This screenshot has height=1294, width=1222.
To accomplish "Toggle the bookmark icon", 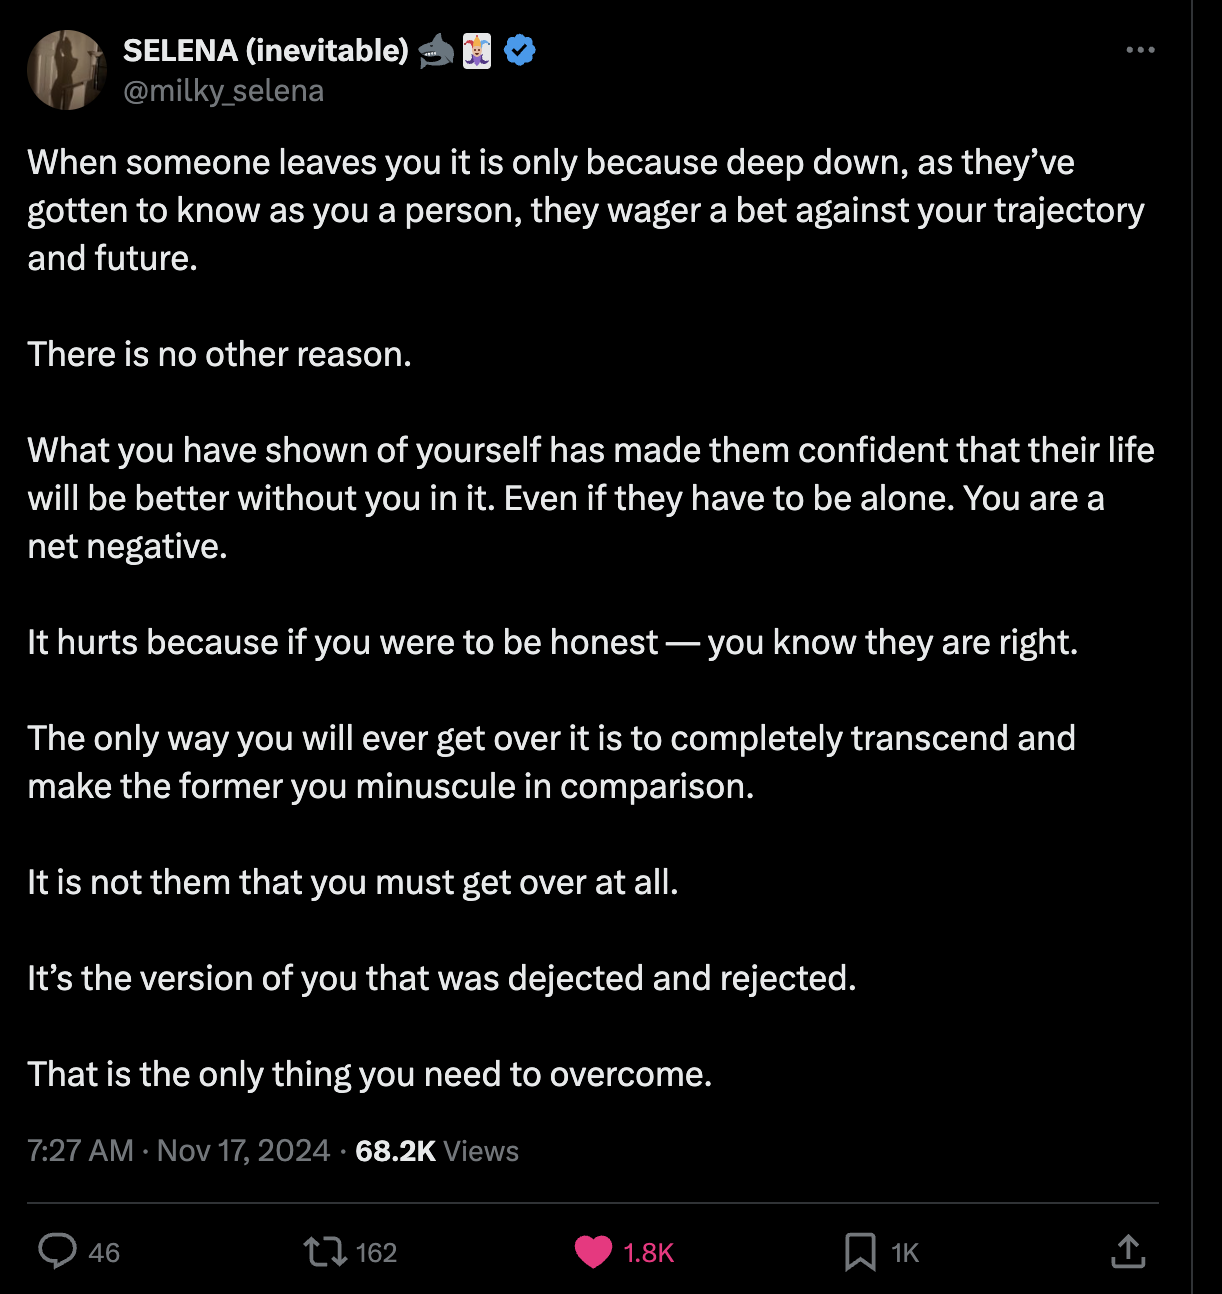I will (x=859, y=1251).
